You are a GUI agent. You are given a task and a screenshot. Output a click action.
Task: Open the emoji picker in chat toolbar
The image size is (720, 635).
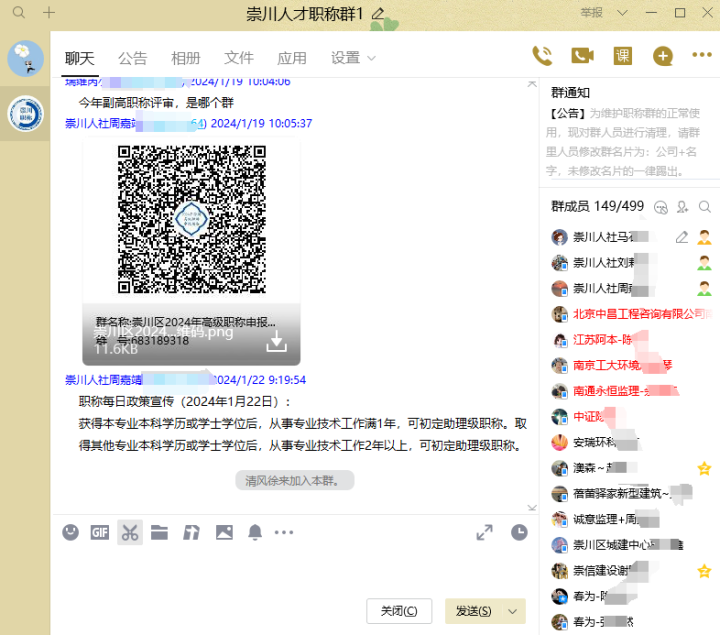click(x=70, y=532)
